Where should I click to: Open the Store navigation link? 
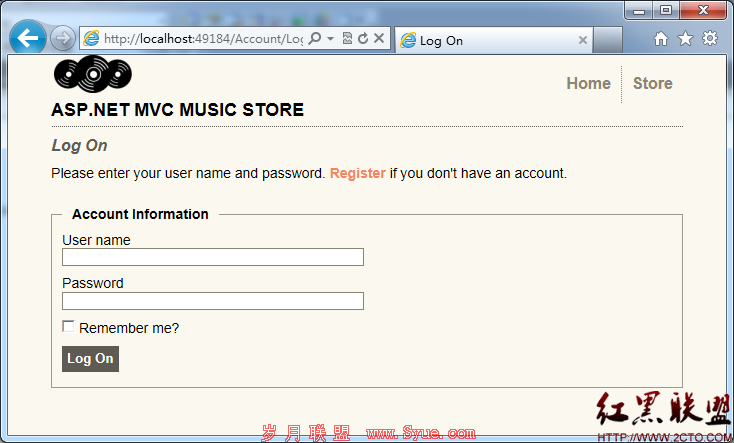tap(653, 83)
